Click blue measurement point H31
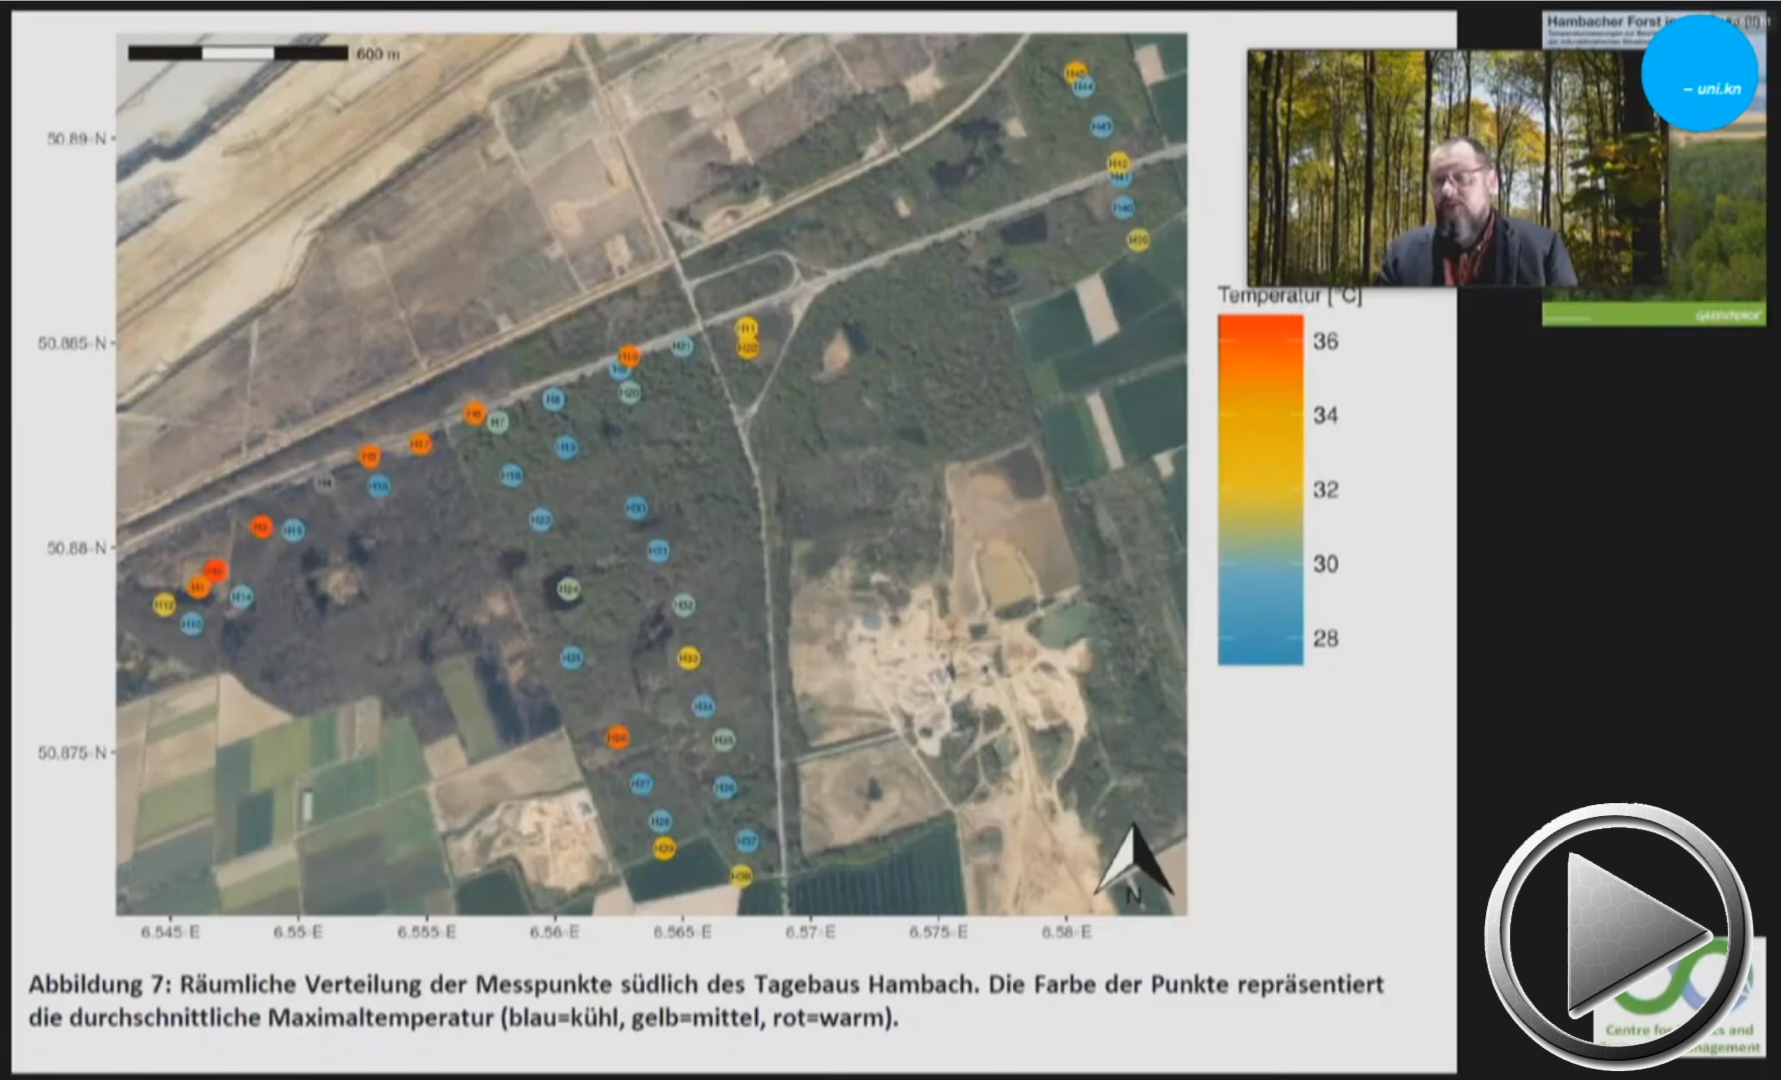The width and height of the screenshot is (1781, 1080). pyautogui.click(x=657, y=550)
